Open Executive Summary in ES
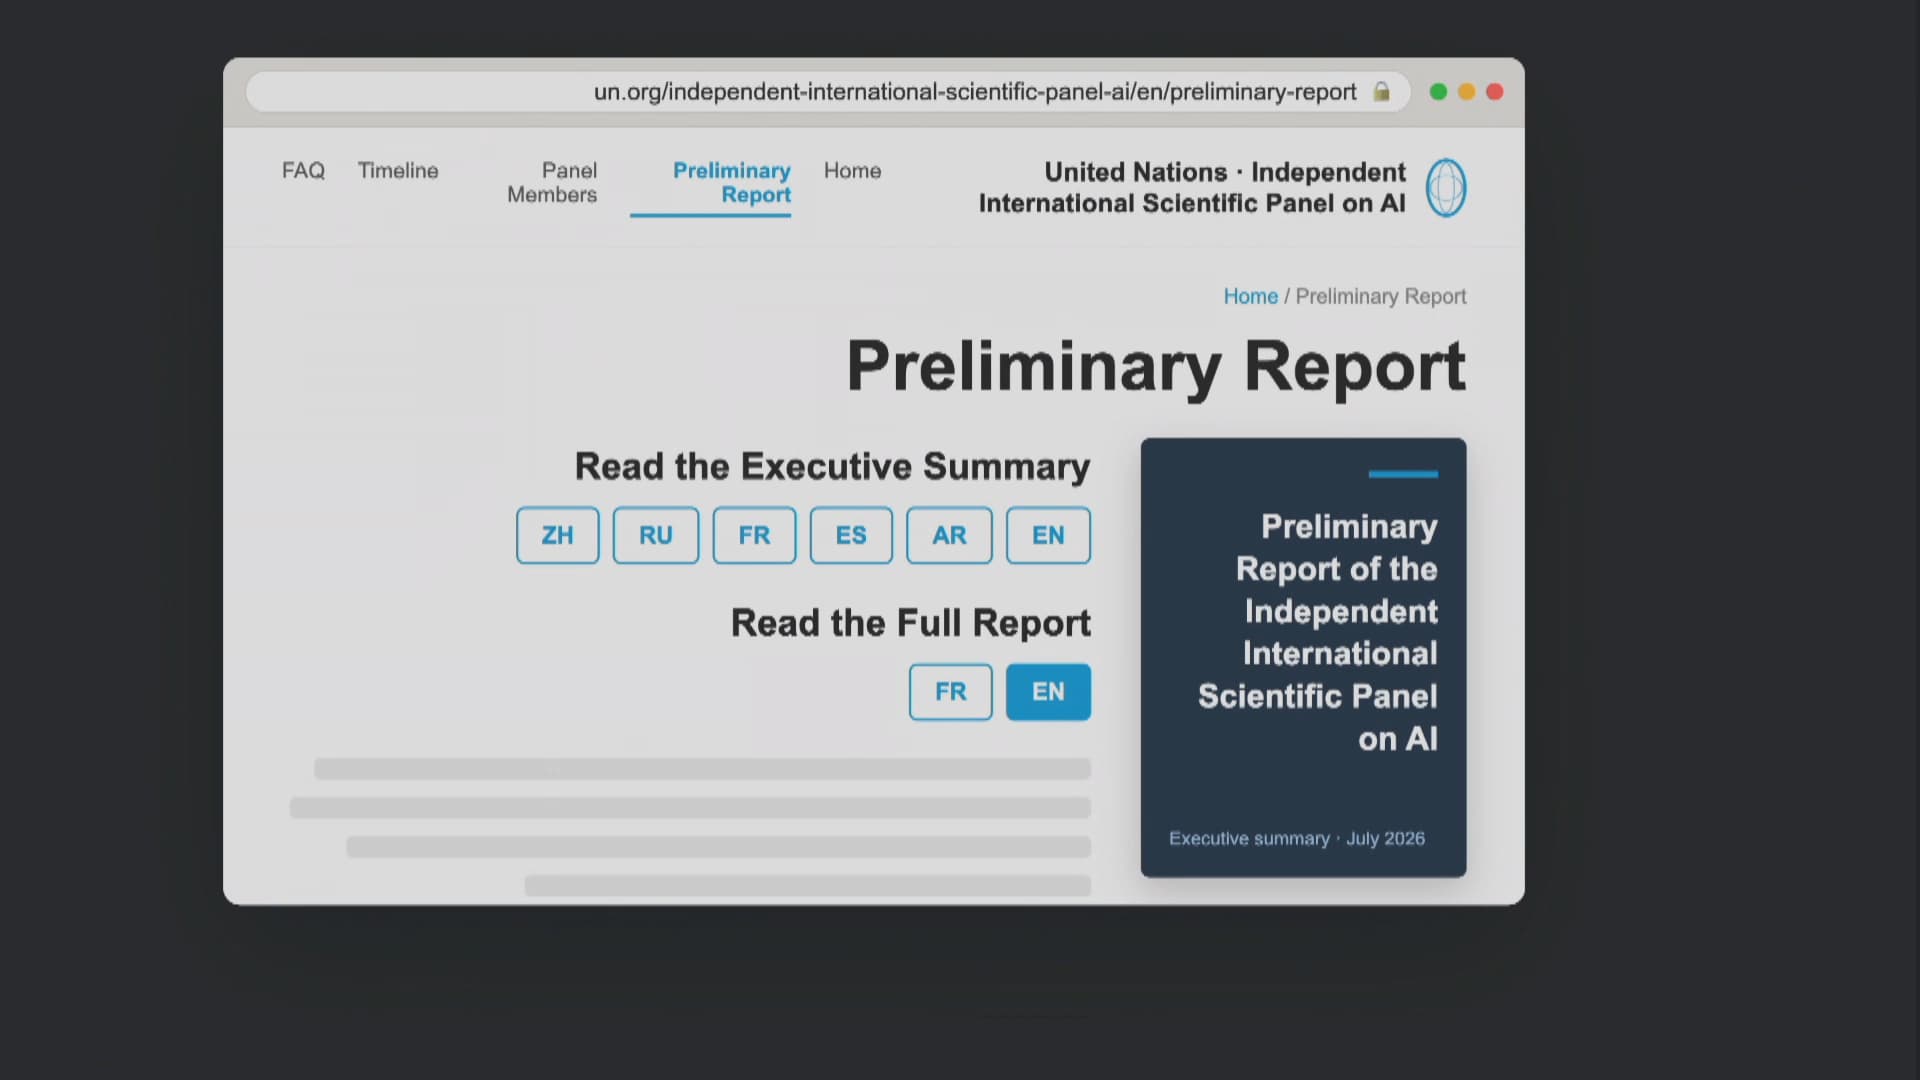This screenshot has height=1080, width=1920. [851, 535]
